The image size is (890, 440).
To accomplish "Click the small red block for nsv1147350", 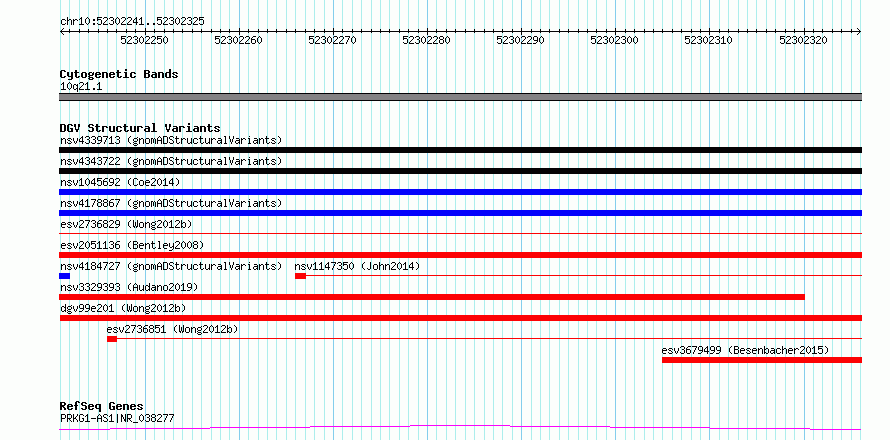I will tap(300, 276).
